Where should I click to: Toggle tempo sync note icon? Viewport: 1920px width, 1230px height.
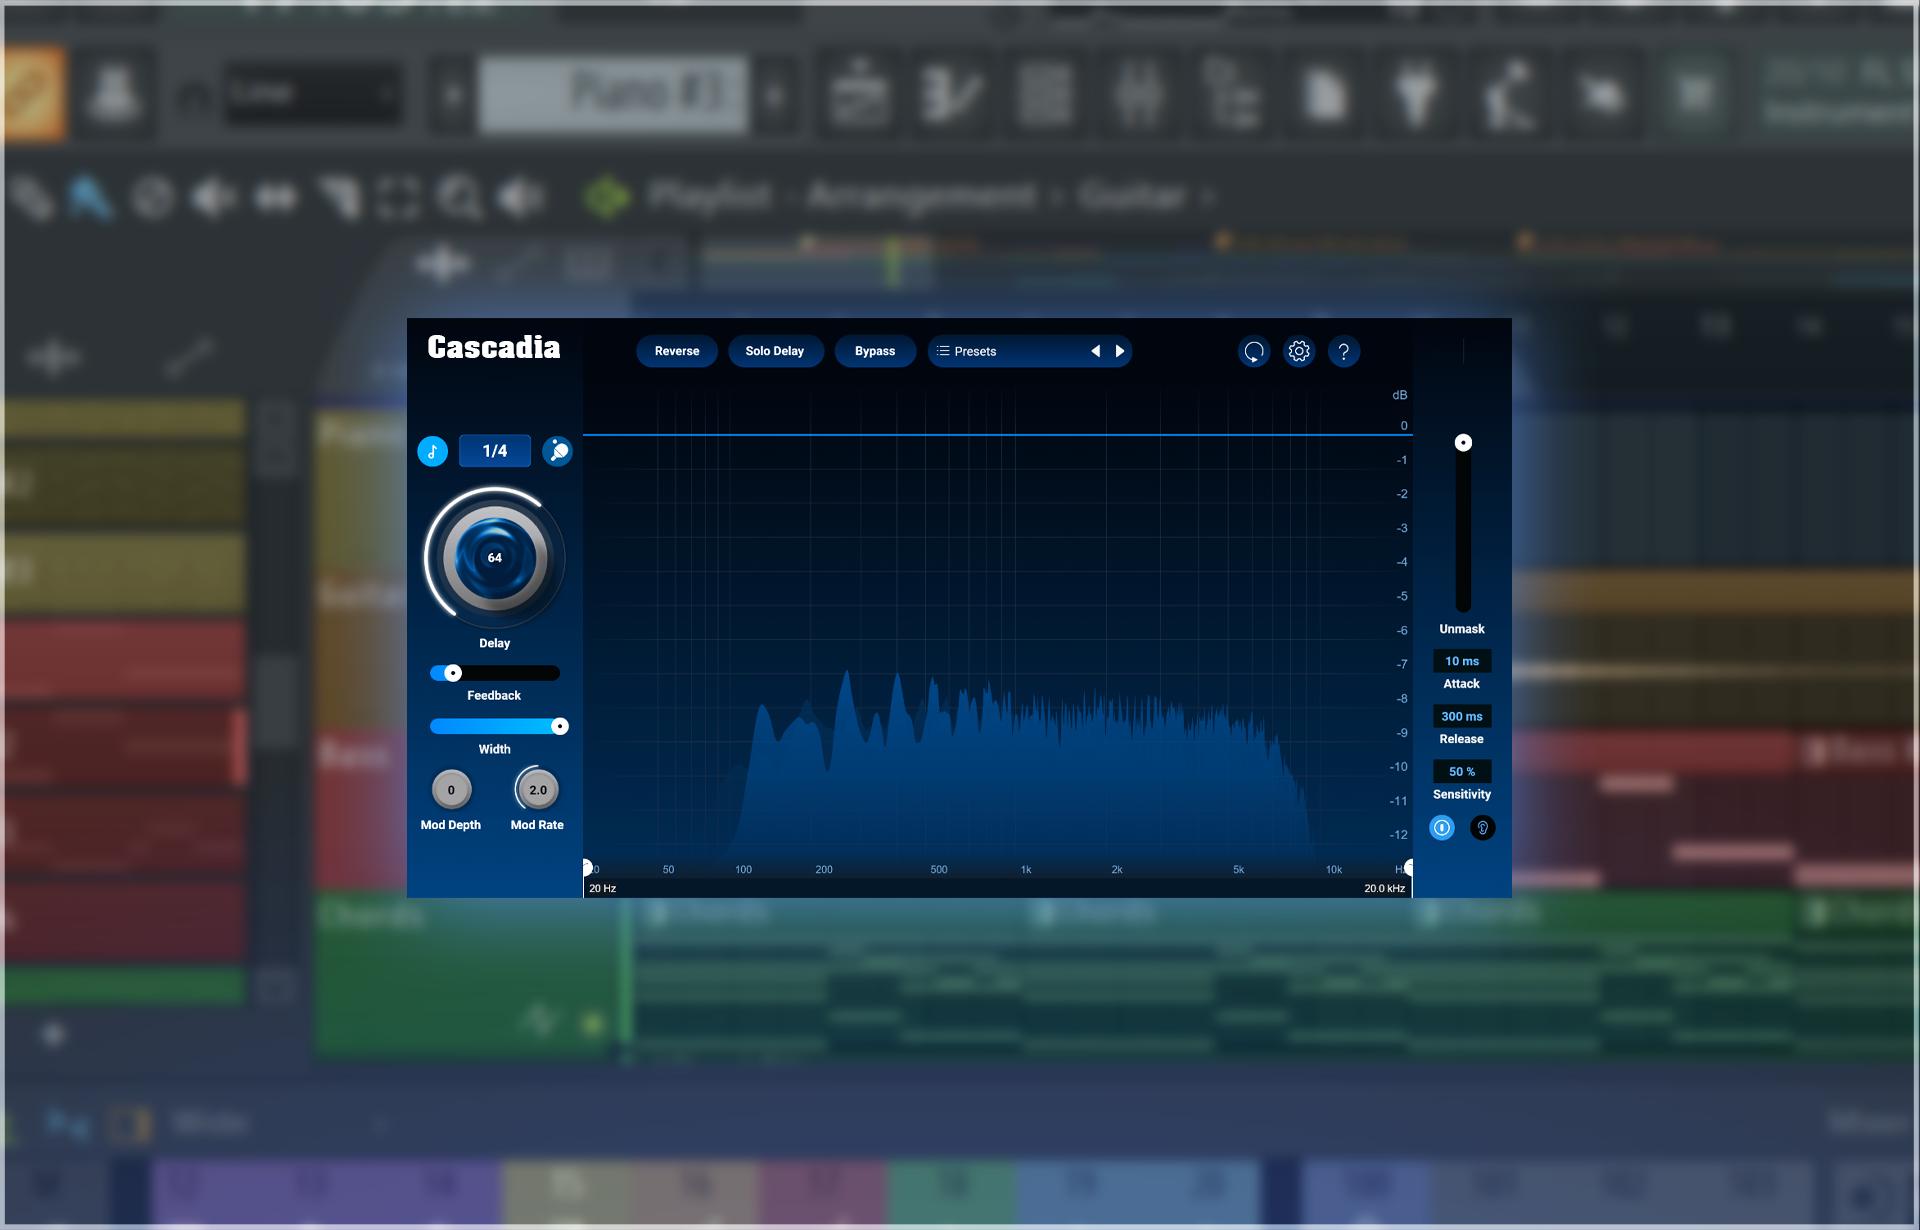pos(432,451)
